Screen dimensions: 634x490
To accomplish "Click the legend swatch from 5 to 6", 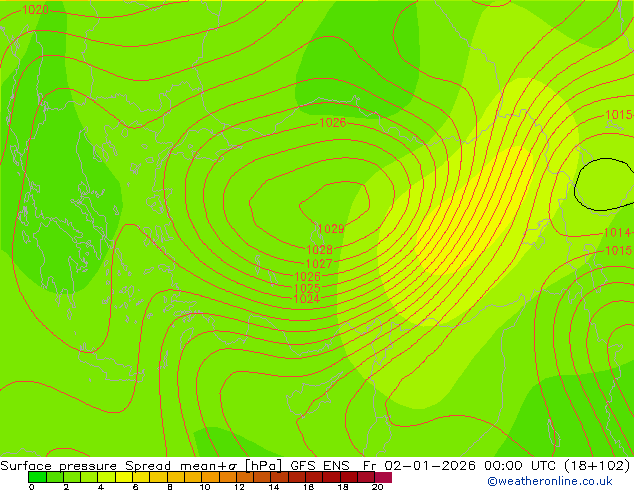I will click(x=124, y=477).
